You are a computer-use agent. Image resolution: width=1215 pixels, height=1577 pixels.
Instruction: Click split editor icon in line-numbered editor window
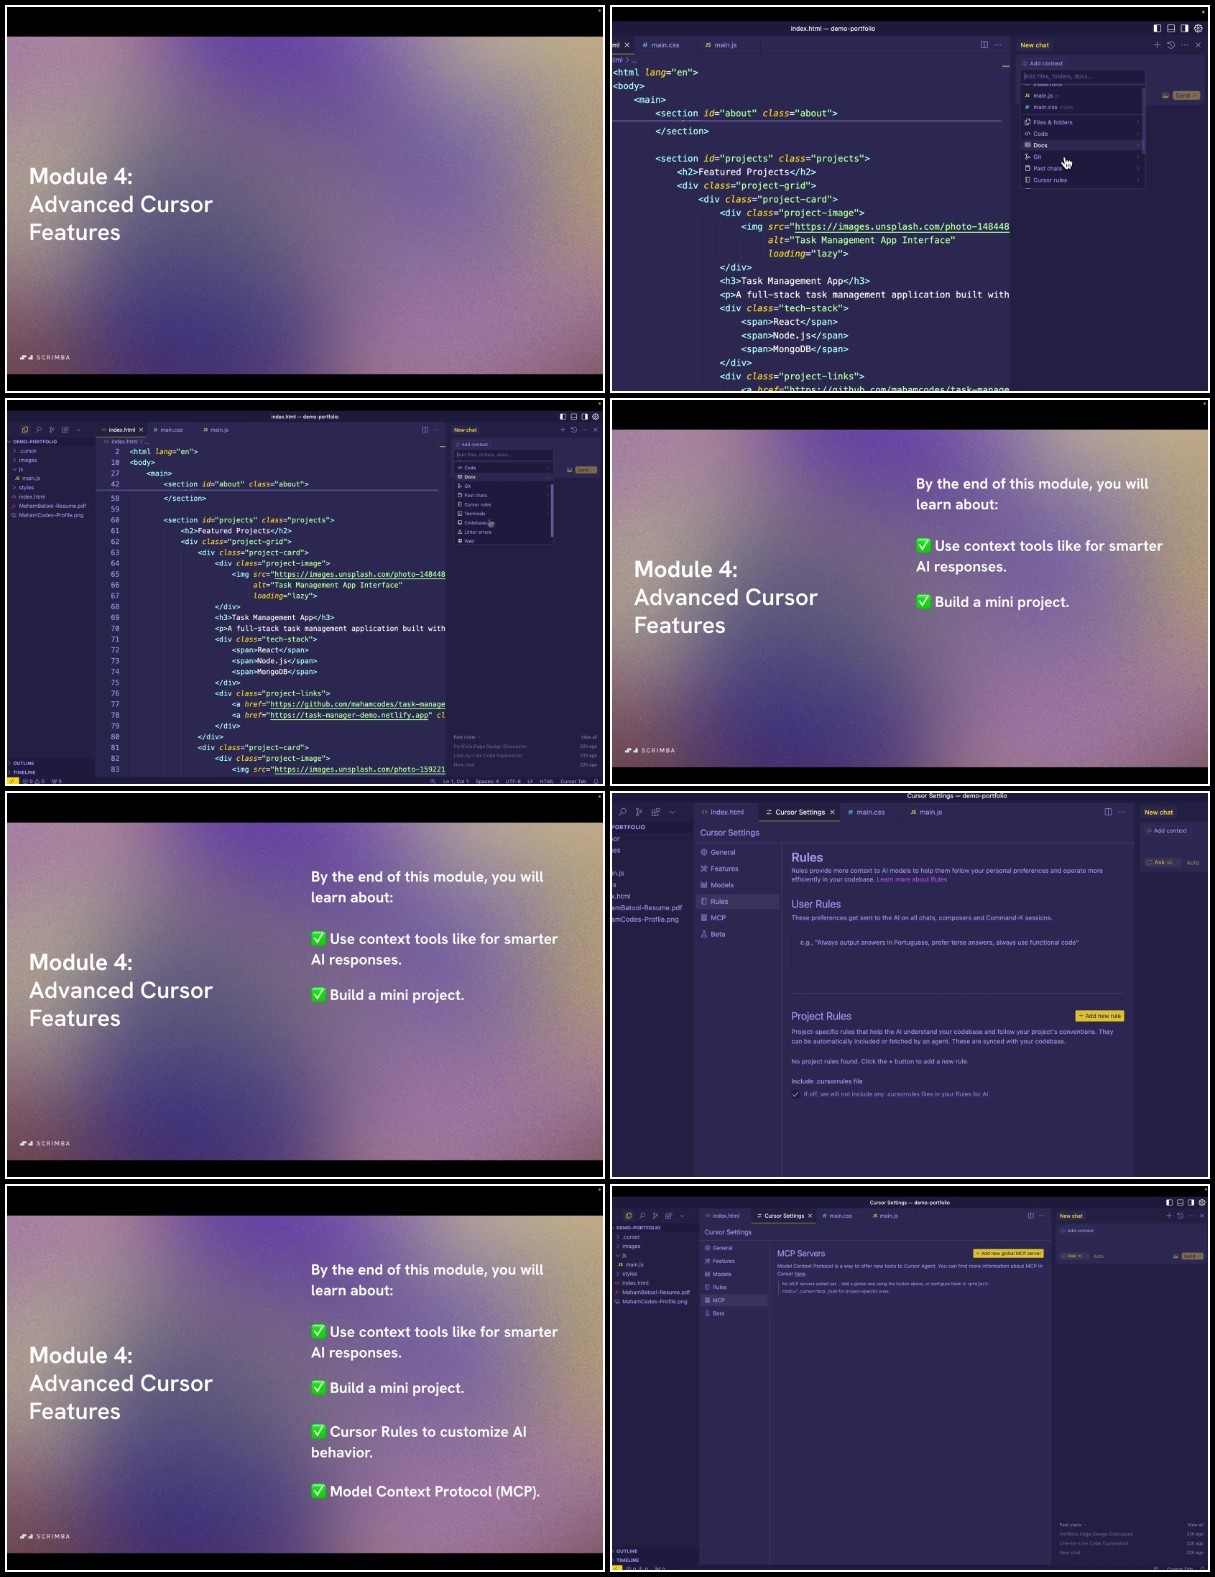425,430
